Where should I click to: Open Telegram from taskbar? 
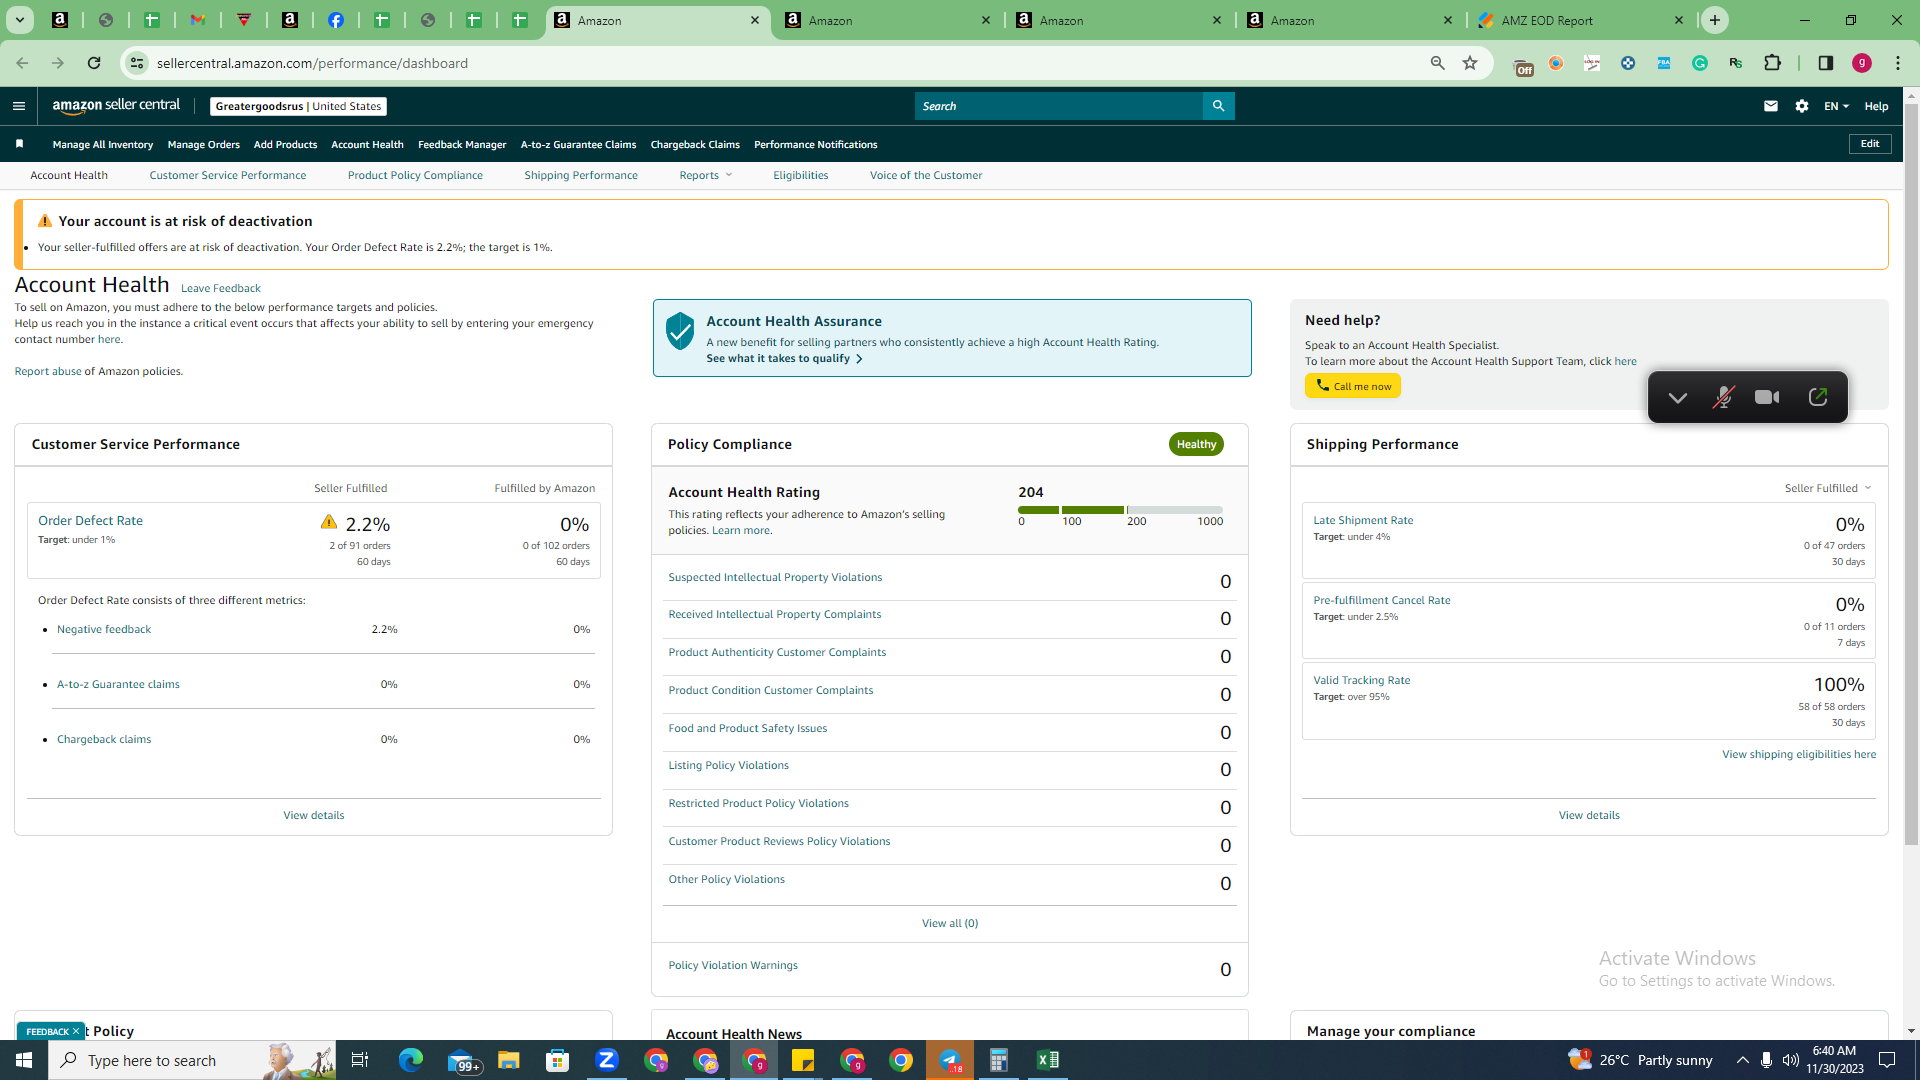tap(950, 1060)
